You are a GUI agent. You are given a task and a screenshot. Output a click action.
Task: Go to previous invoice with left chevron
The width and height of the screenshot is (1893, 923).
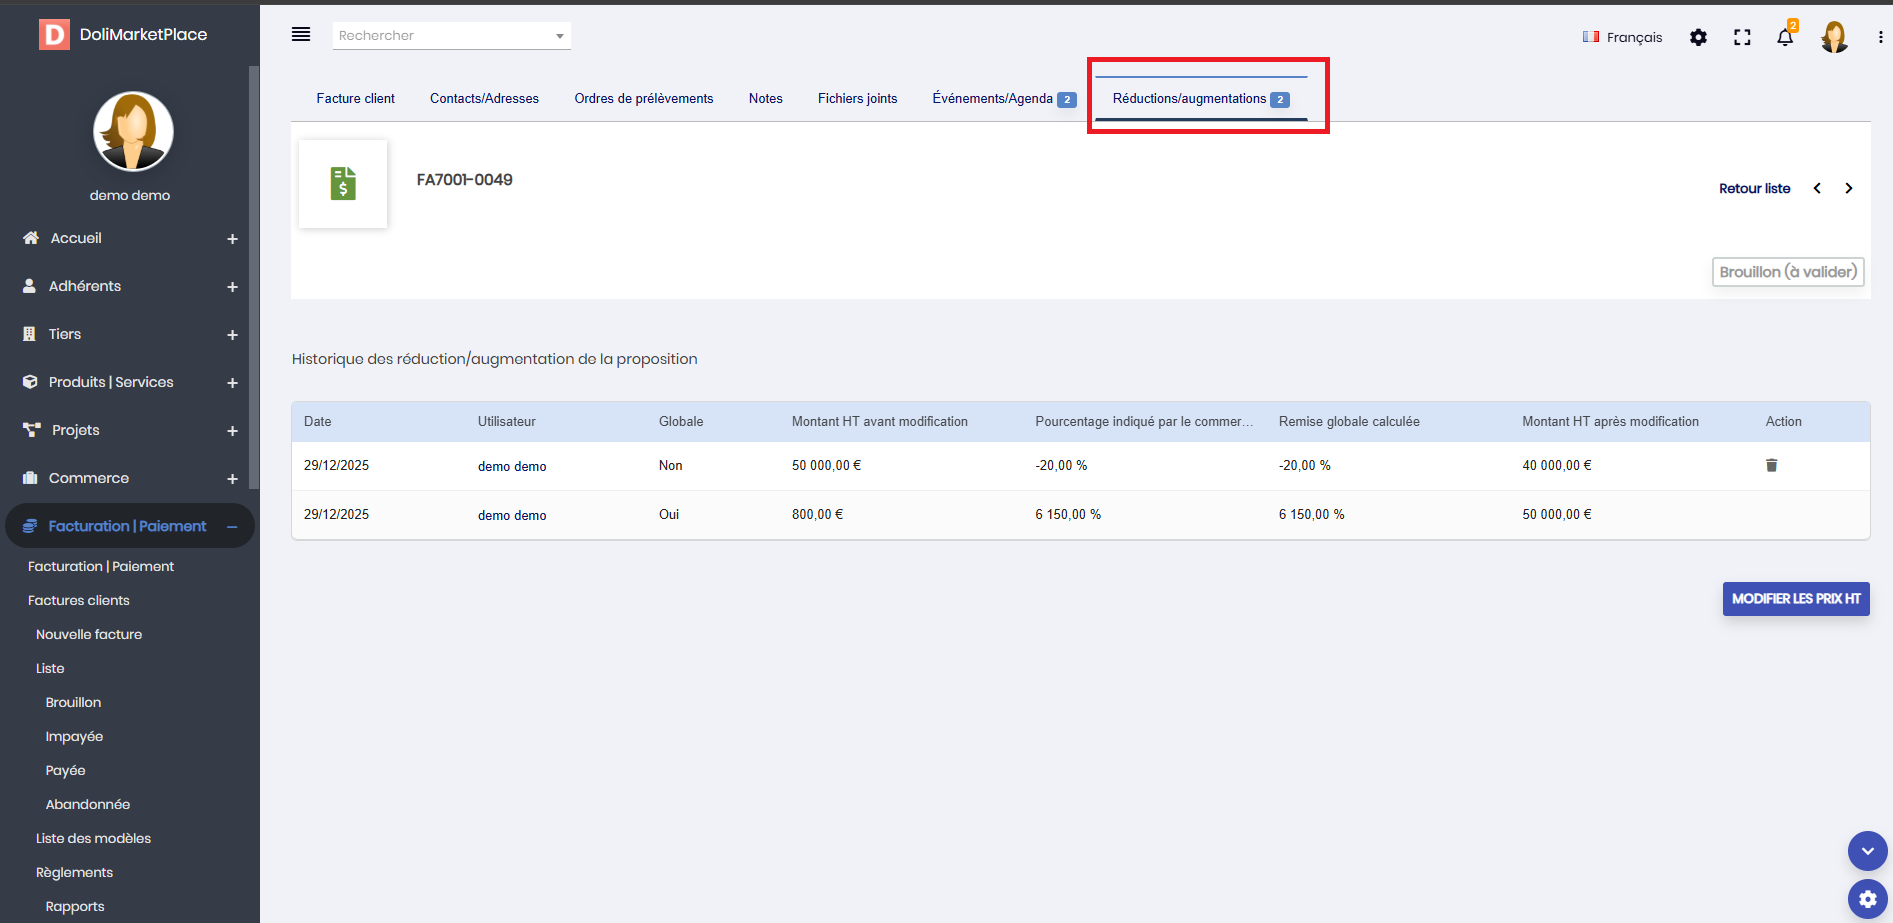(1817, 188)
